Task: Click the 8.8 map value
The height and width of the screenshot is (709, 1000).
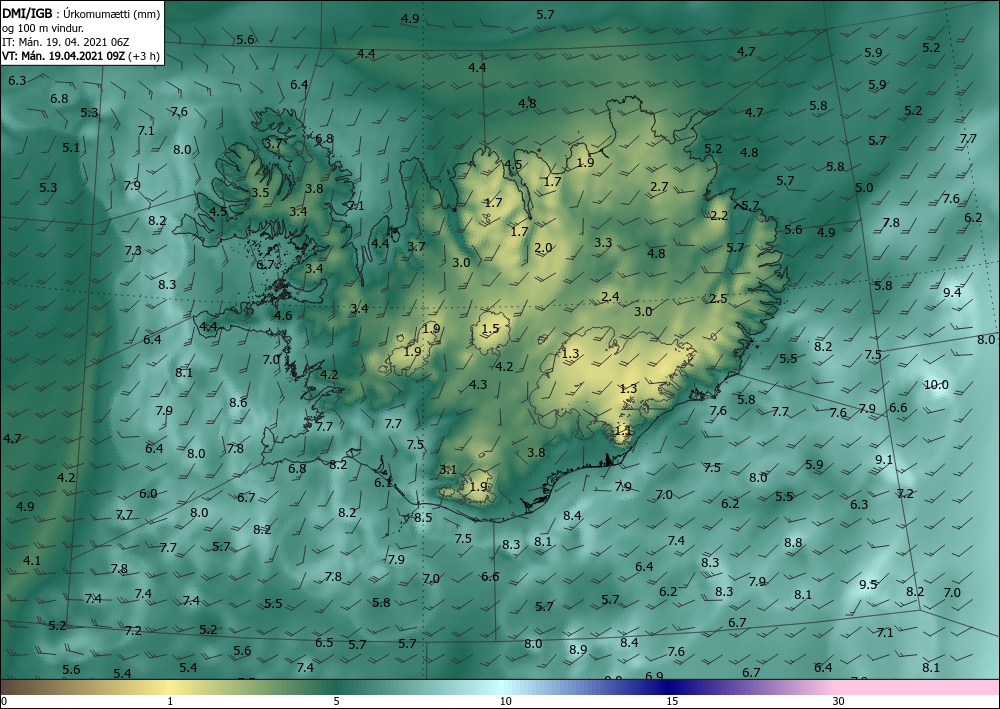Action: click(x=793, y=543)
